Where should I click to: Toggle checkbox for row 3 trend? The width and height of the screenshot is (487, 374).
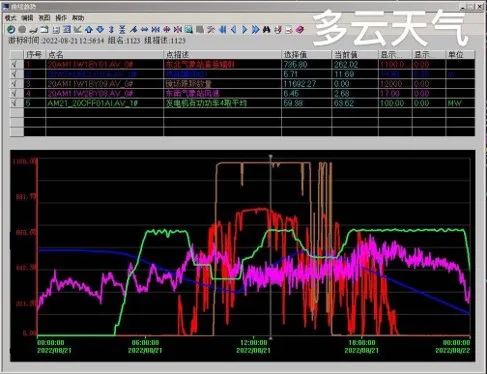pyautogui.click(x=15, y=84)
